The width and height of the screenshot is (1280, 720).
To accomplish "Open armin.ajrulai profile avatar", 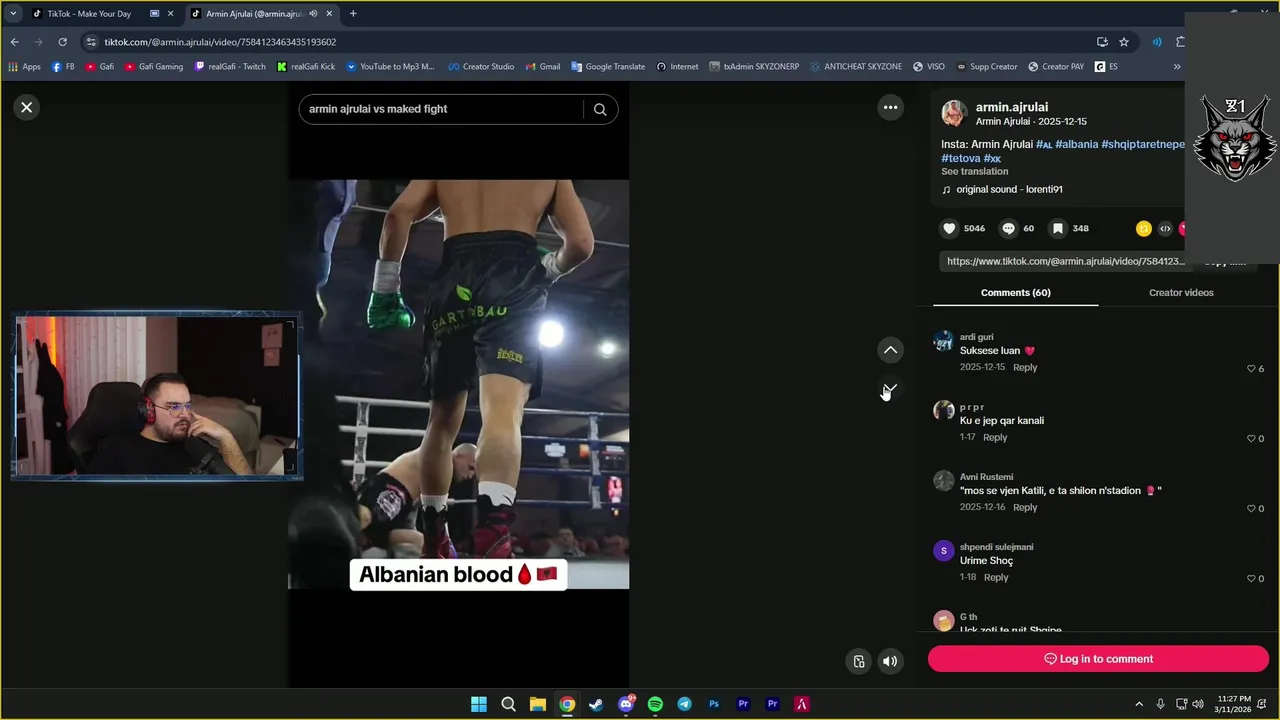I will [954, 113].
